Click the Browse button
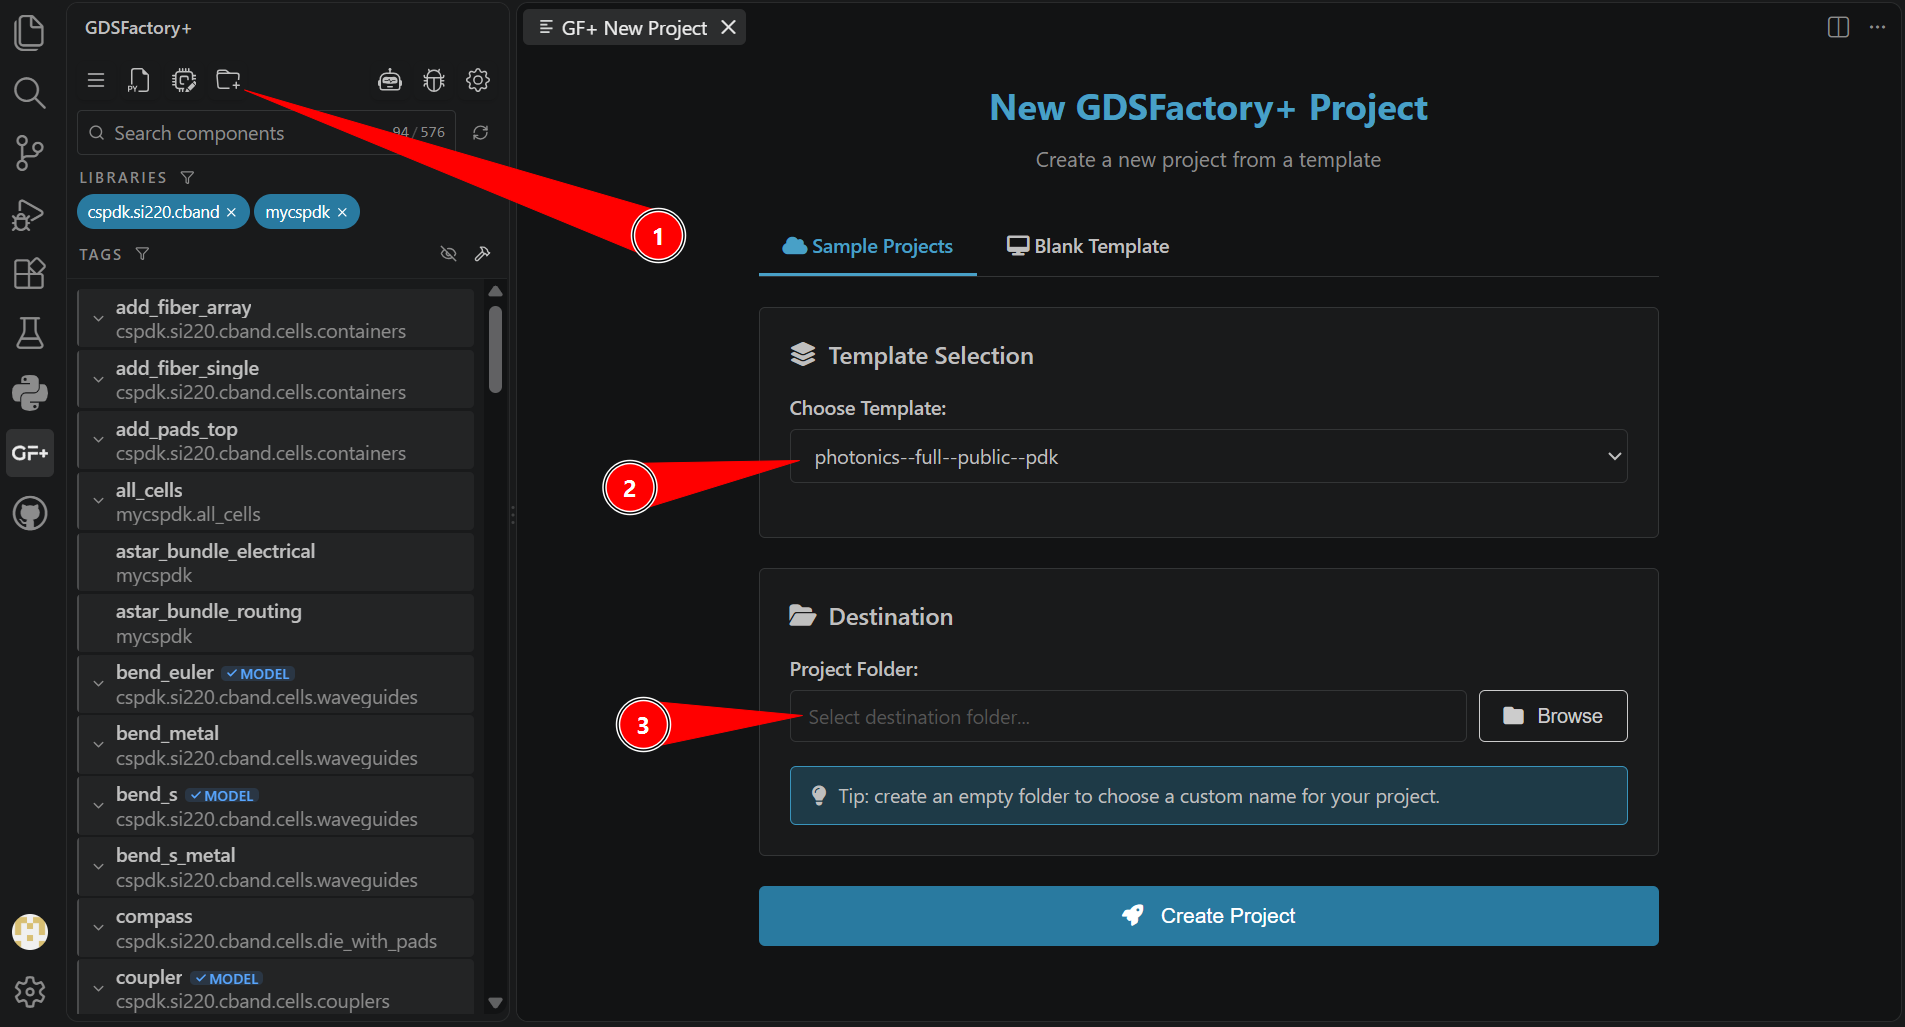The height and width of the screenshot is (1027, 1905). (x=1553, y=716)
